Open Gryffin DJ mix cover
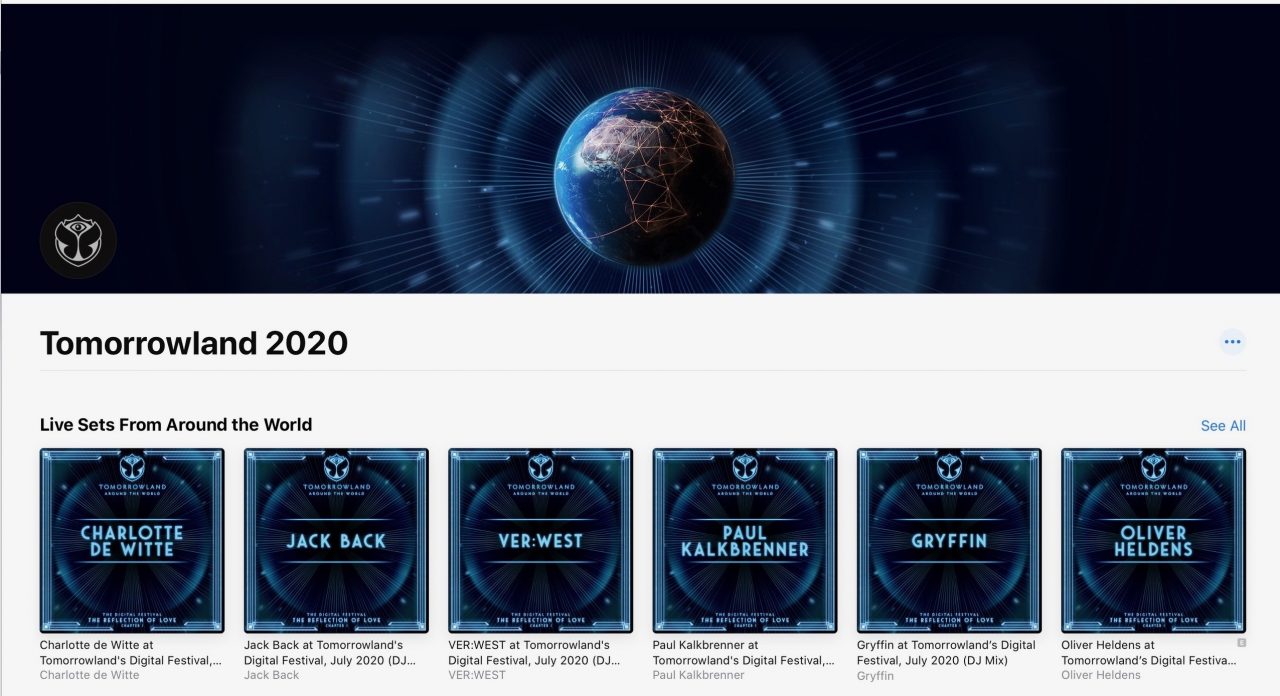Screen dimensions: 1280x696 click(949, 540)
